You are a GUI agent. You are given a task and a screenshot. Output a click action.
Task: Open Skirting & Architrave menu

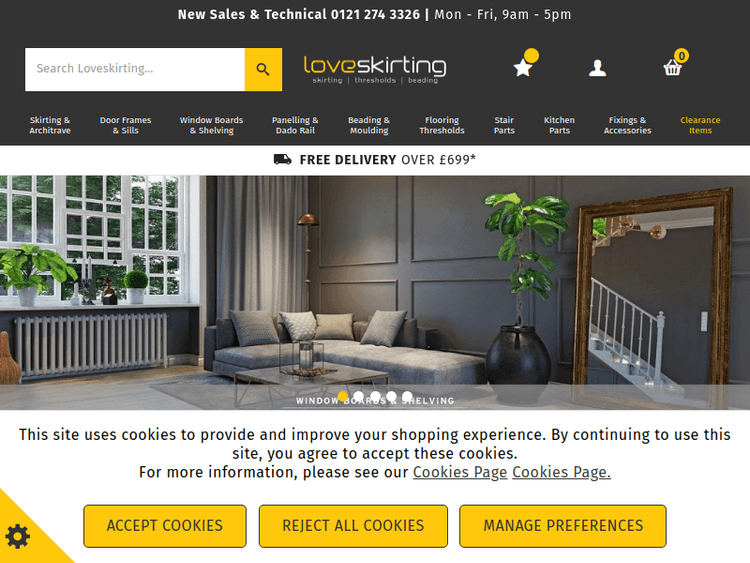pyautogui.click(x=50, y=125)
